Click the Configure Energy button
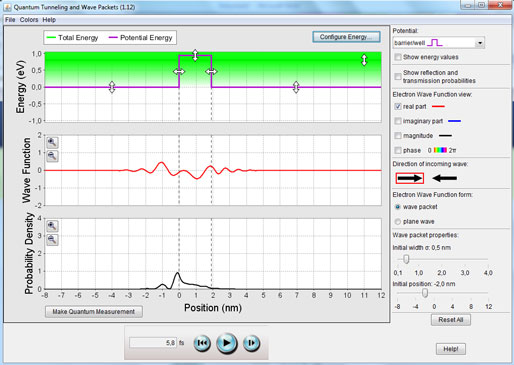The height and width of the screenshot is (365, 514). (x=346, y=37)
